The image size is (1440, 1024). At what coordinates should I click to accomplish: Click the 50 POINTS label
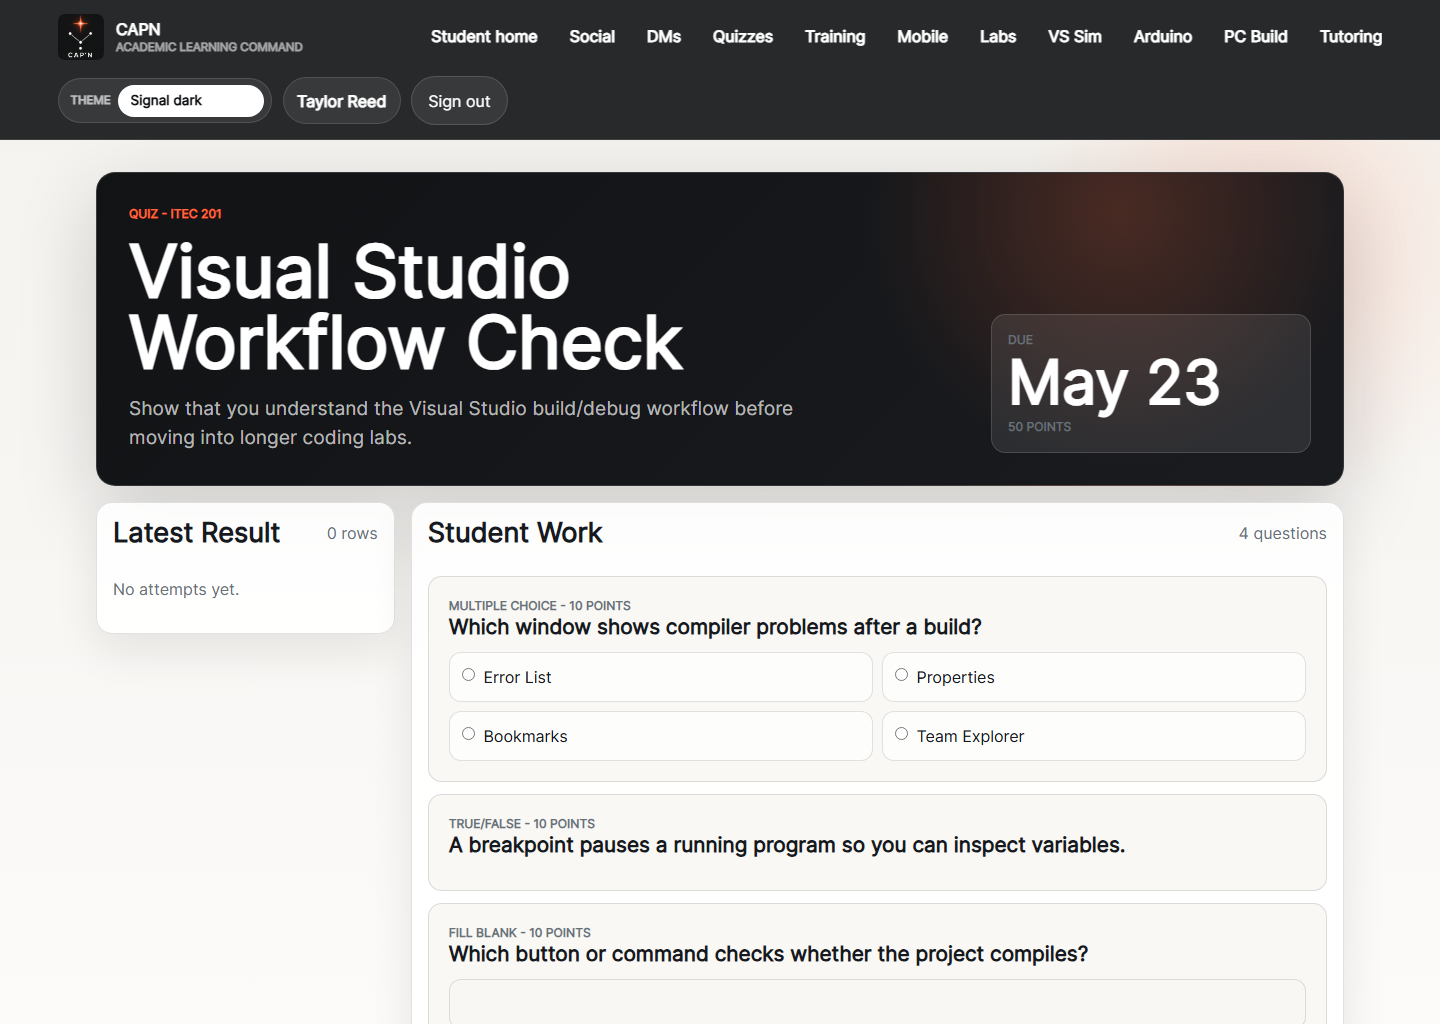click(1039, 427)
